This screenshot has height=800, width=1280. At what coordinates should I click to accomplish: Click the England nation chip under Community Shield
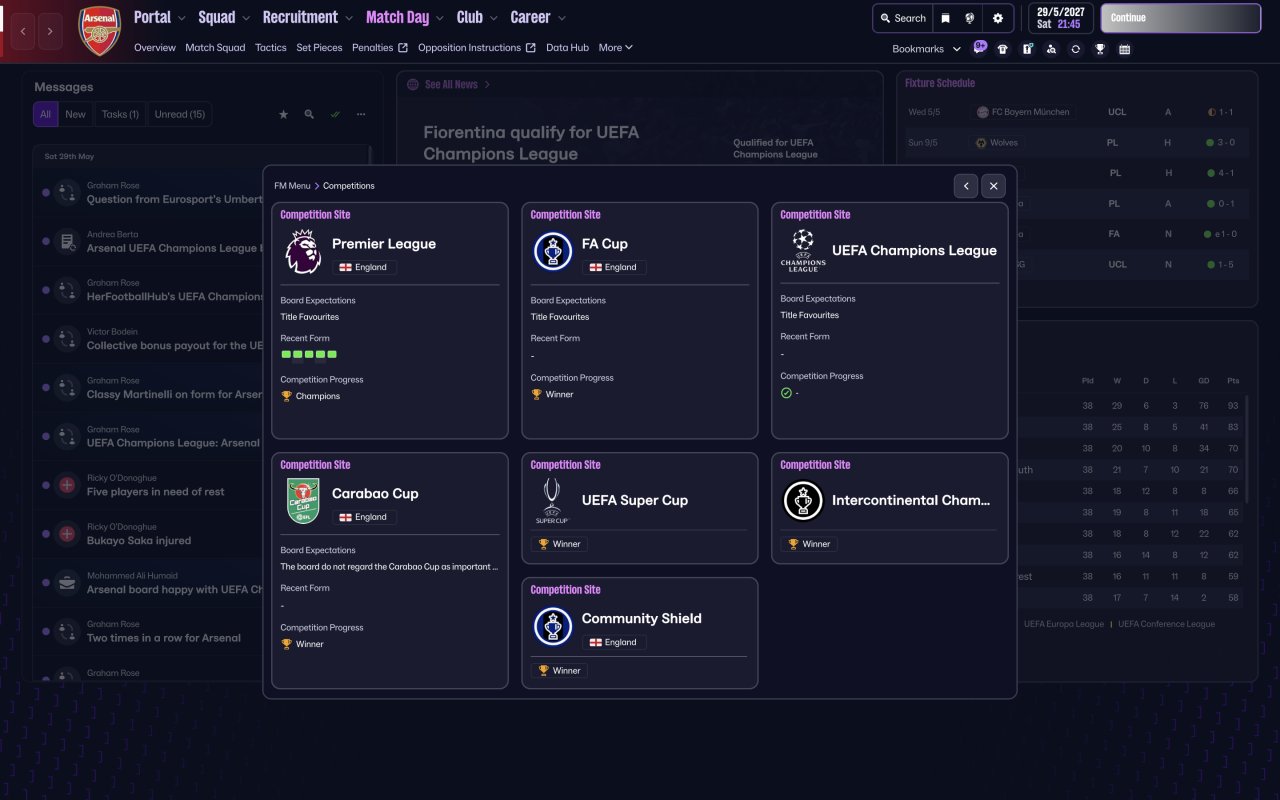614,642
